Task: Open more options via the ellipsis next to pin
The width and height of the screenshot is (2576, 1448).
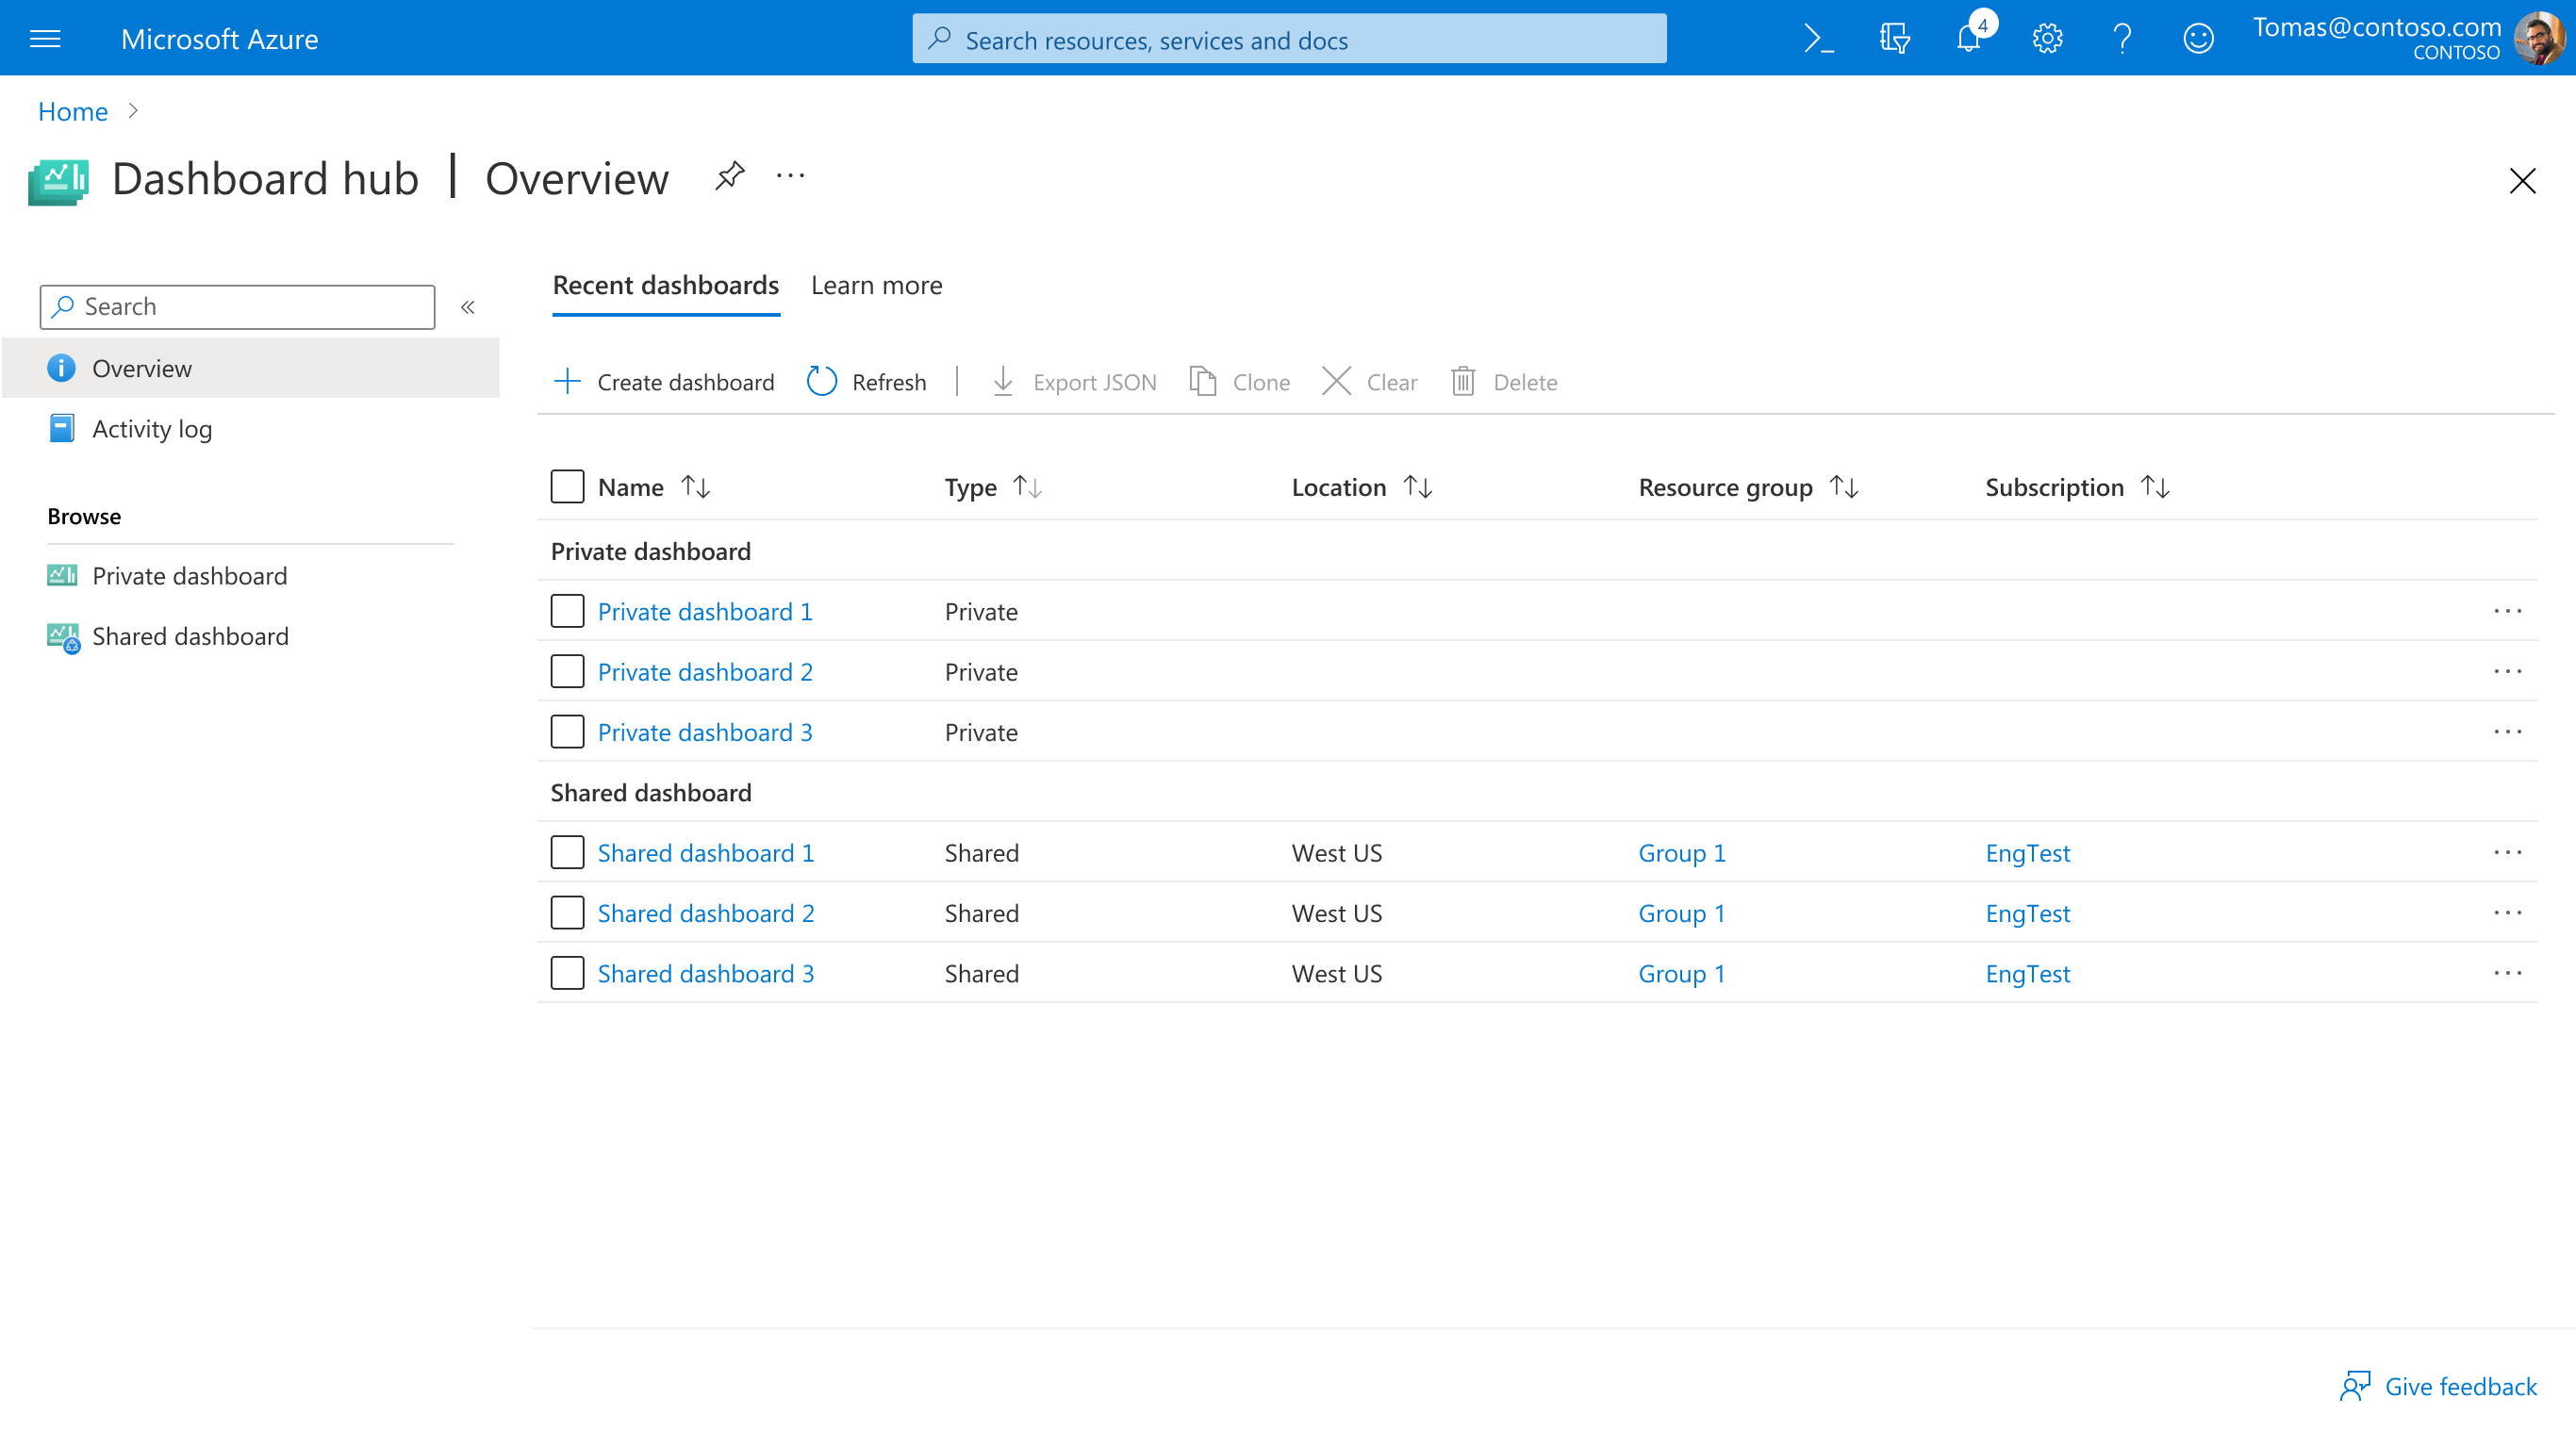Action: coord(790,176)
